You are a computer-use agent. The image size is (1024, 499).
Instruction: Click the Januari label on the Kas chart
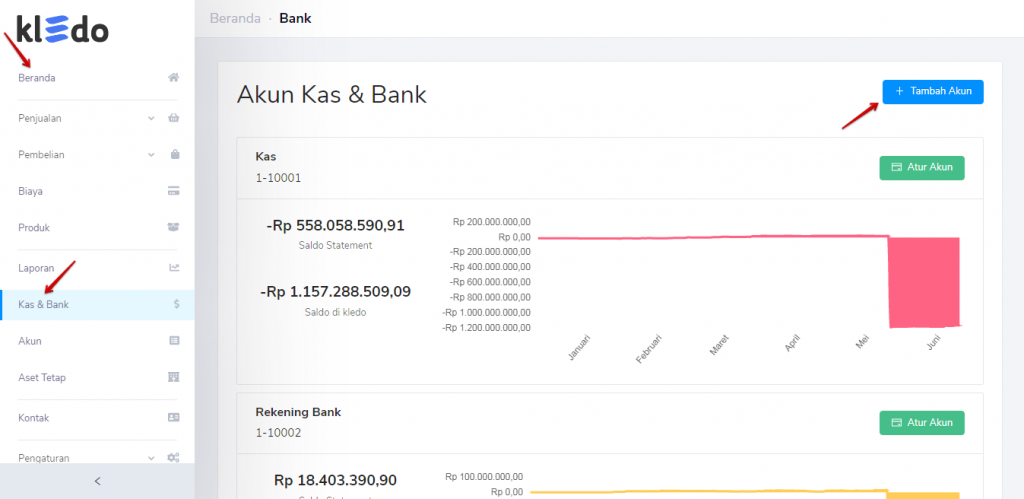click(x=579, y=347)
